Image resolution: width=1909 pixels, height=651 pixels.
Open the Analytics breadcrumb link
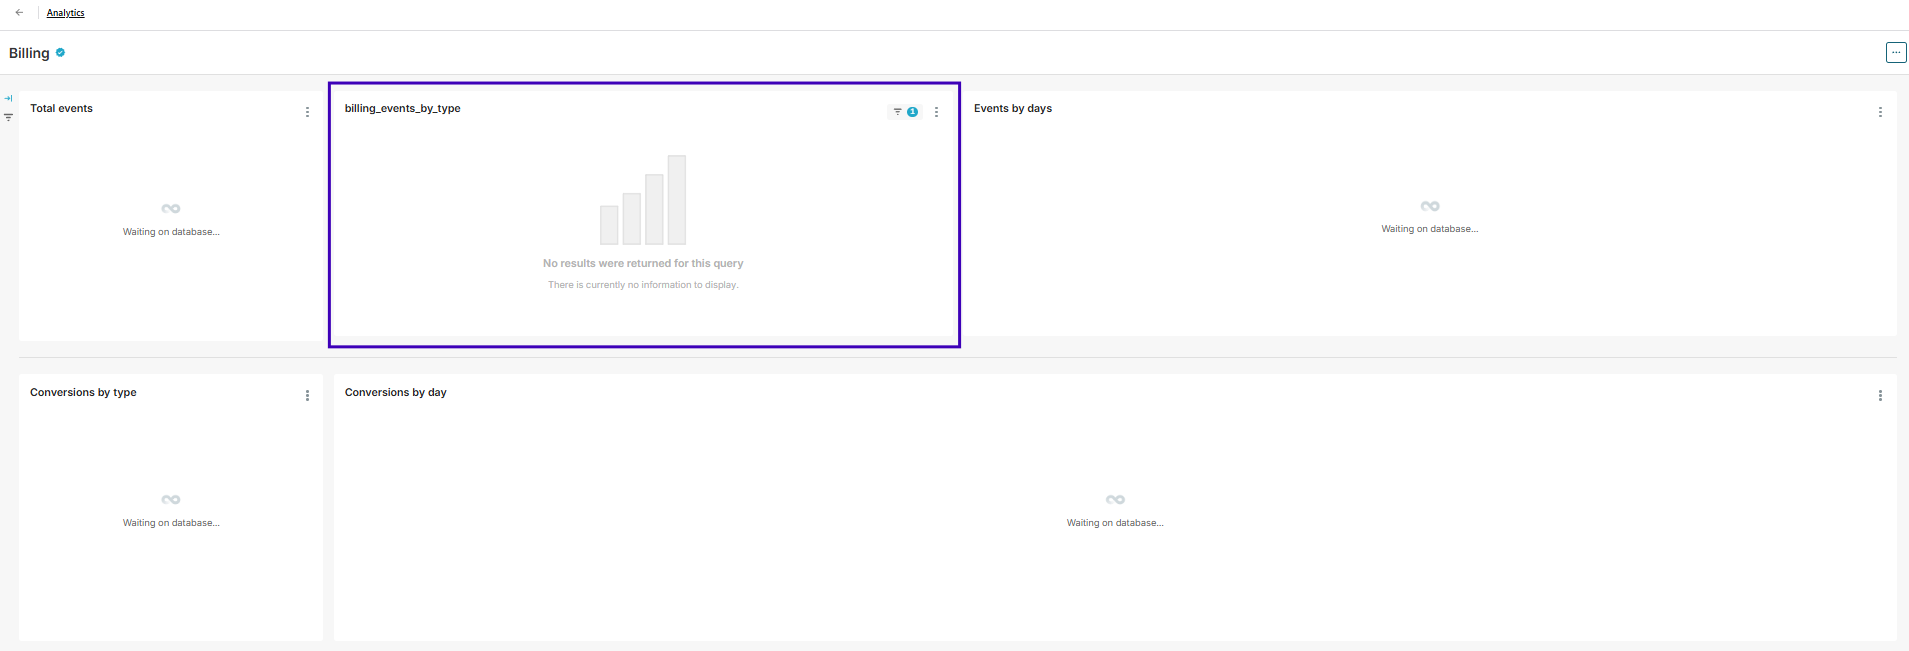65,13
